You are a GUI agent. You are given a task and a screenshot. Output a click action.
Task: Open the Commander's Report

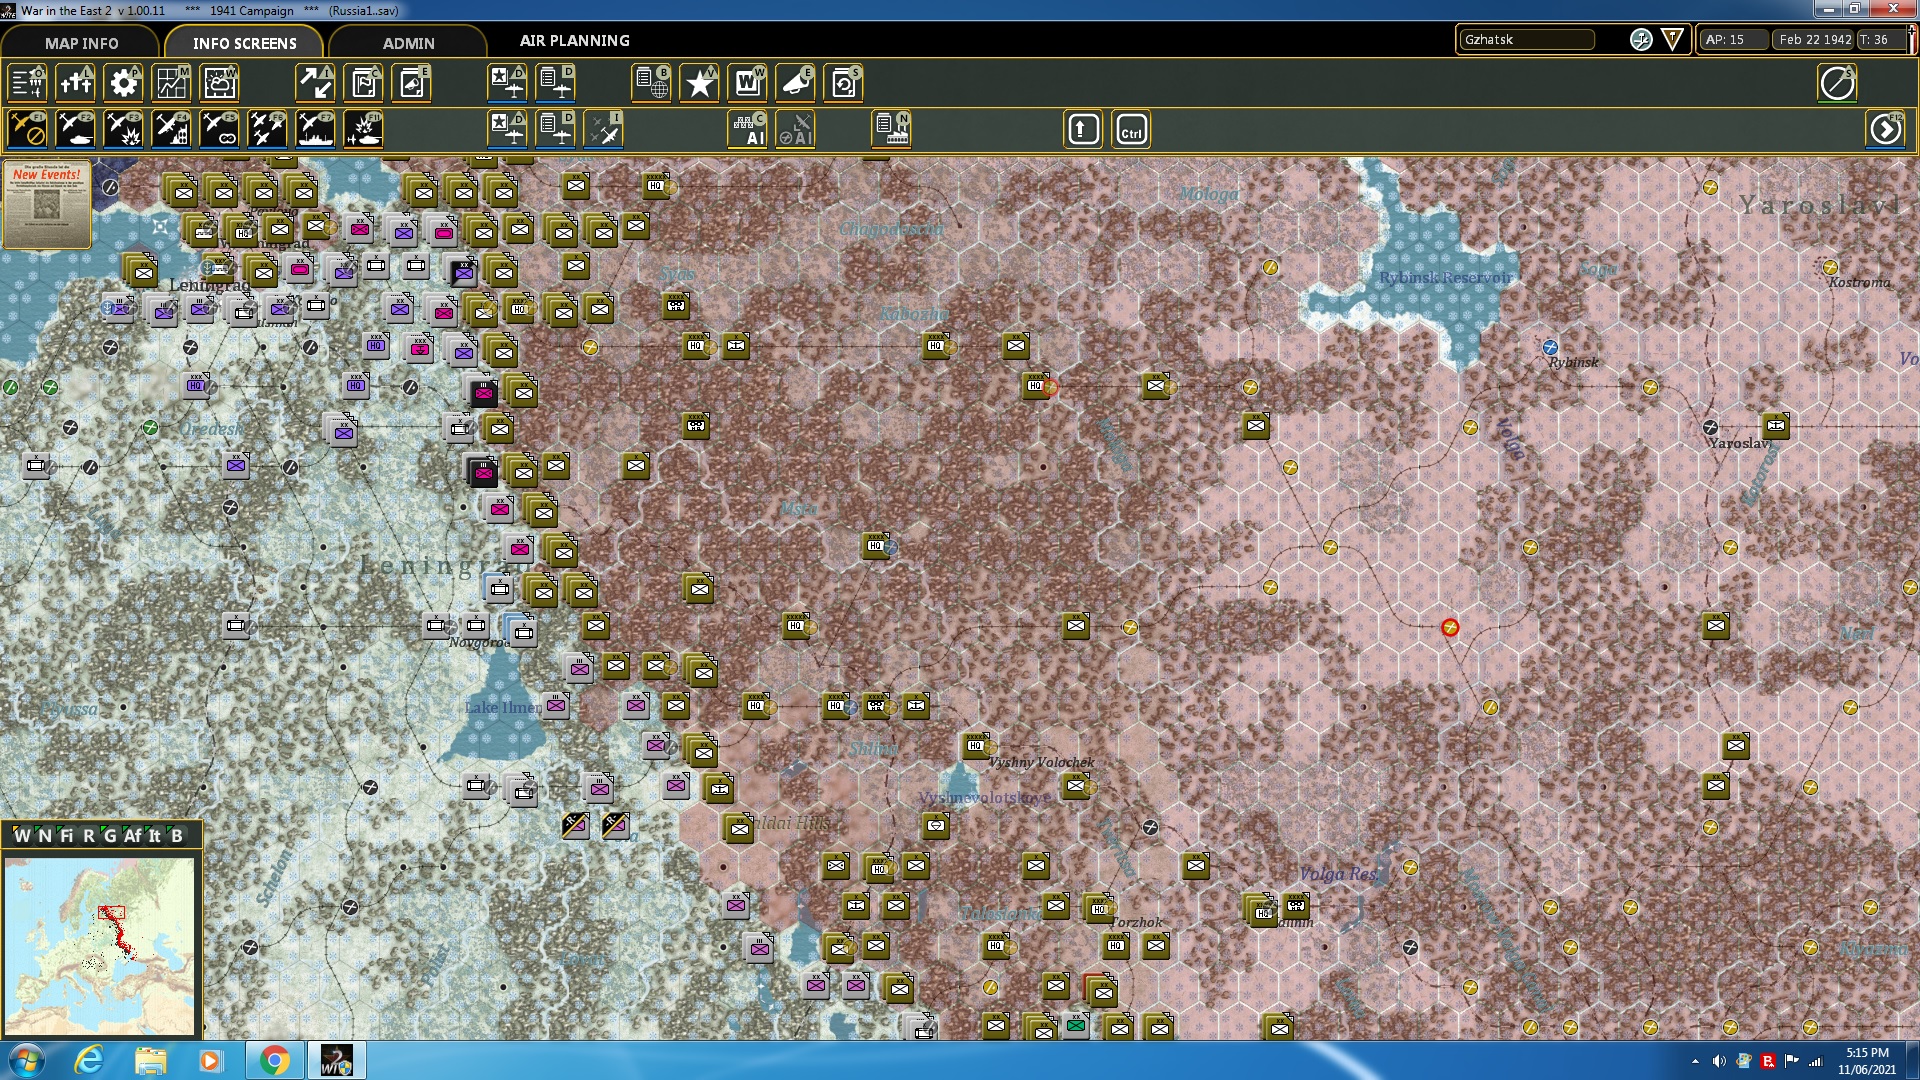pos(363,83)
